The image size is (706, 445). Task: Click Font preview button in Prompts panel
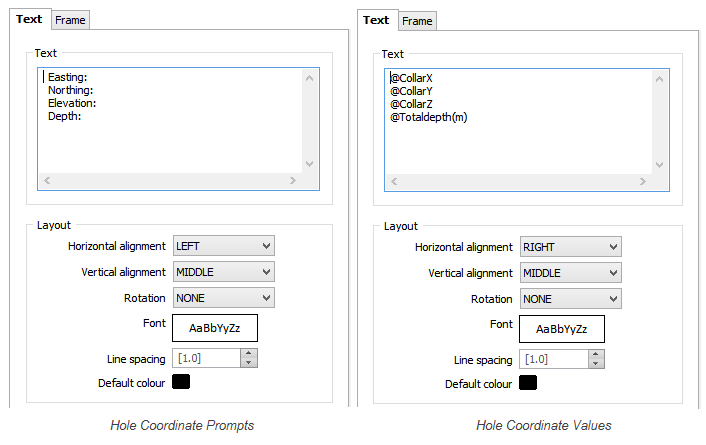click(x=215, y=328)
